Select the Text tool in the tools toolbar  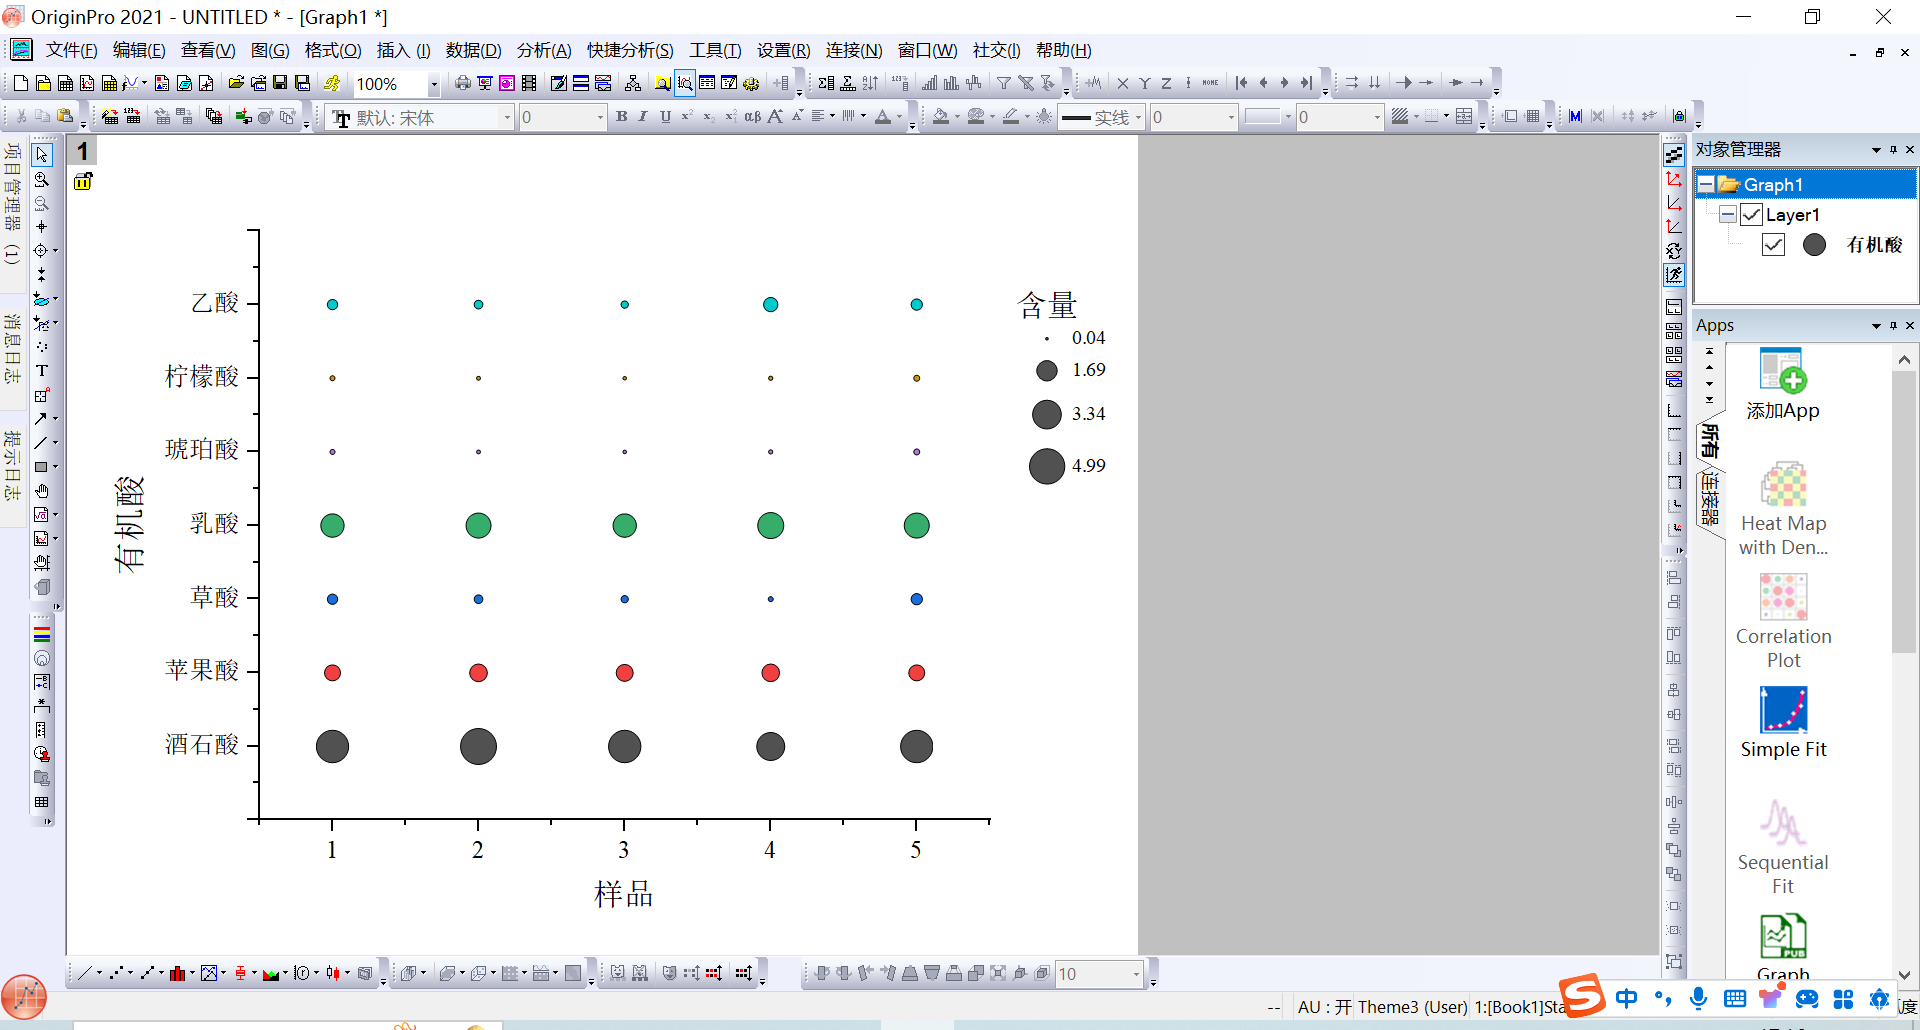[42, 370]
